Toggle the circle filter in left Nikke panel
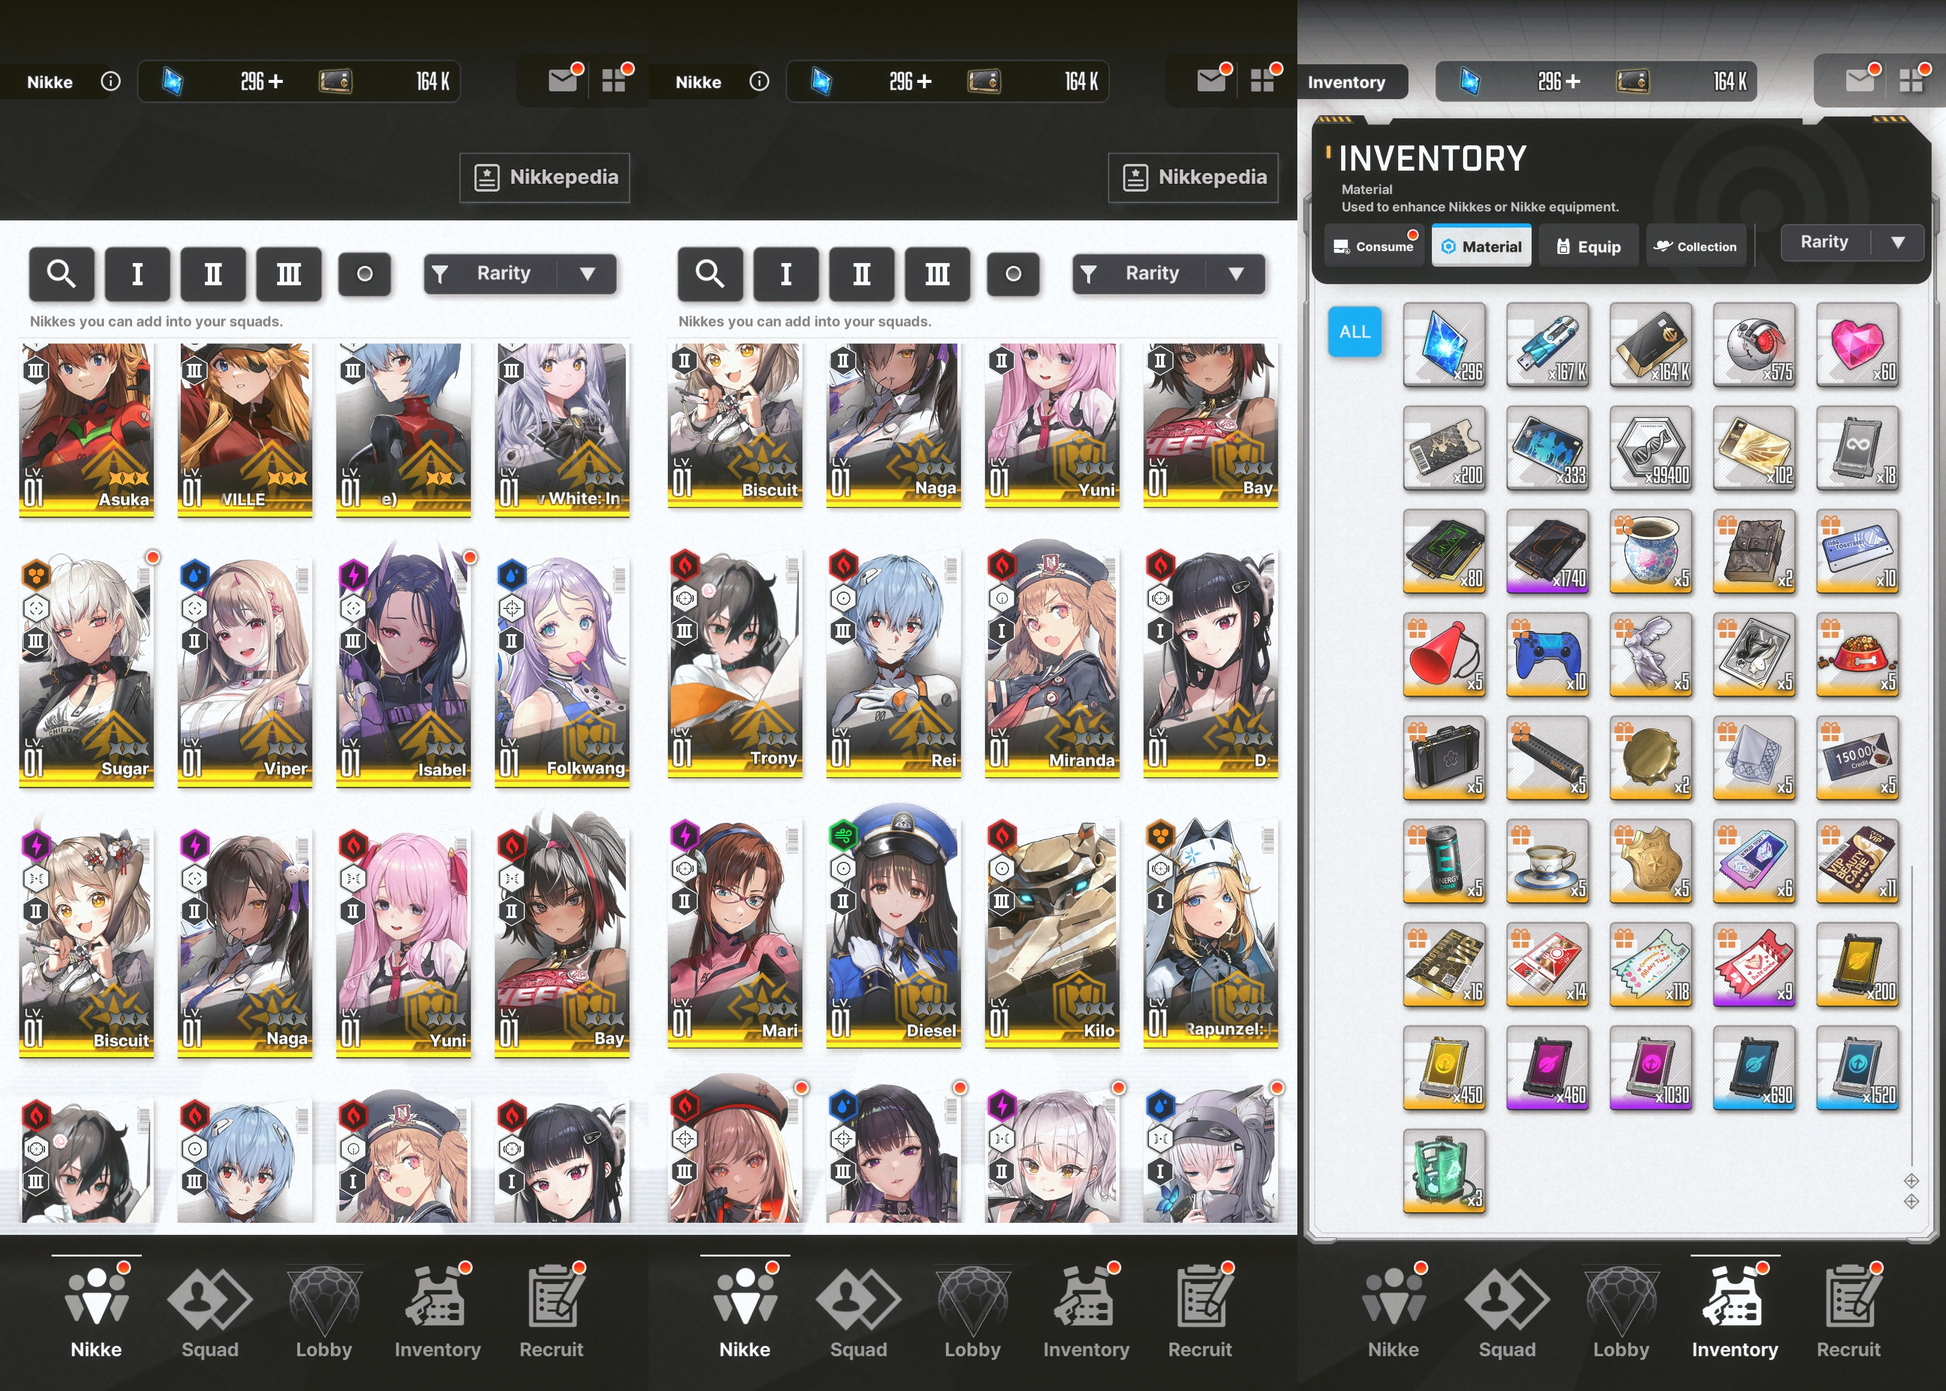1946x1391 pixels. tap(365, 274)
